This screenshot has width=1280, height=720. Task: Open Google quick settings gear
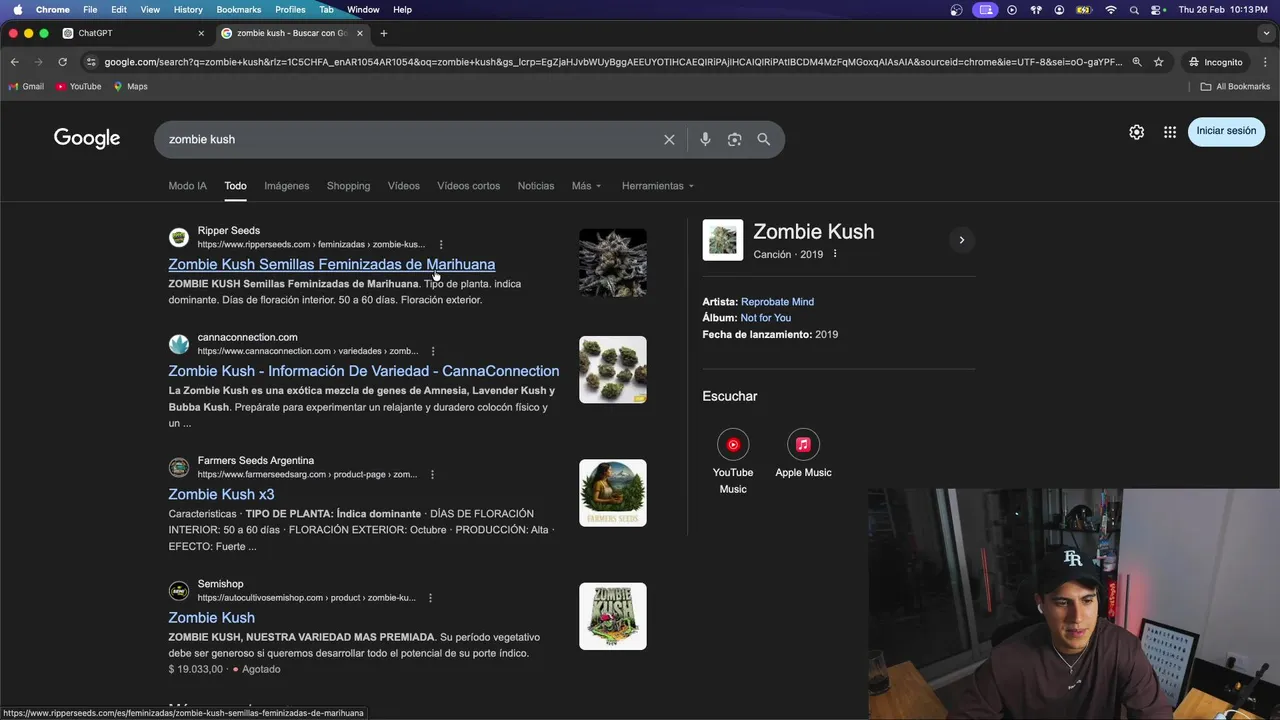coord(1136,132)
